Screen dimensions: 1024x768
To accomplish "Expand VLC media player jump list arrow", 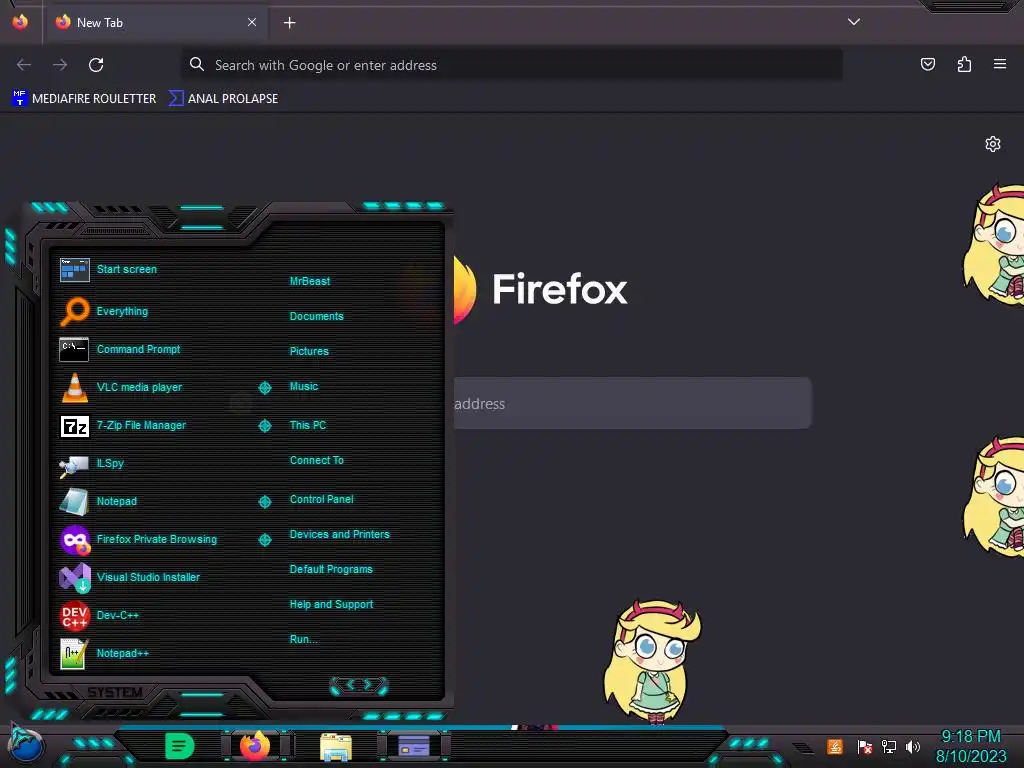I will pos(264,388).
